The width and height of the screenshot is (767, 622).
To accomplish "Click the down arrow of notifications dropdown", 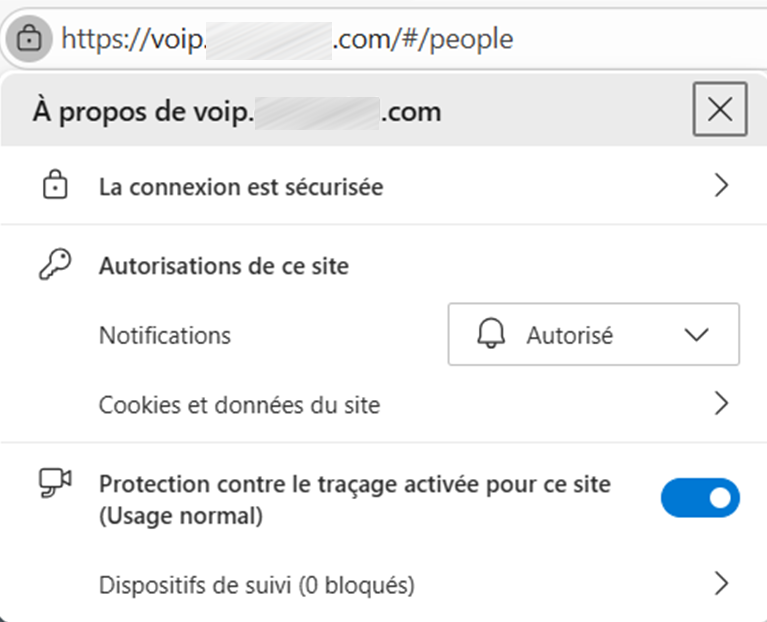I will point(696,335).
